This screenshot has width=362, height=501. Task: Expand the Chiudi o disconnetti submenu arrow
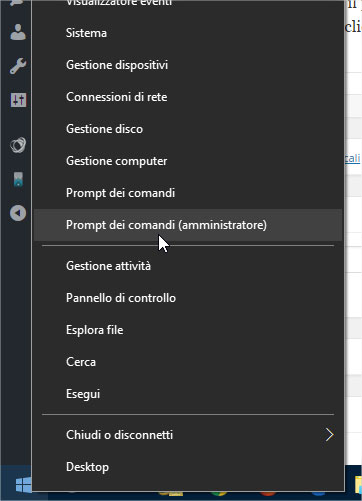[329, 435]
